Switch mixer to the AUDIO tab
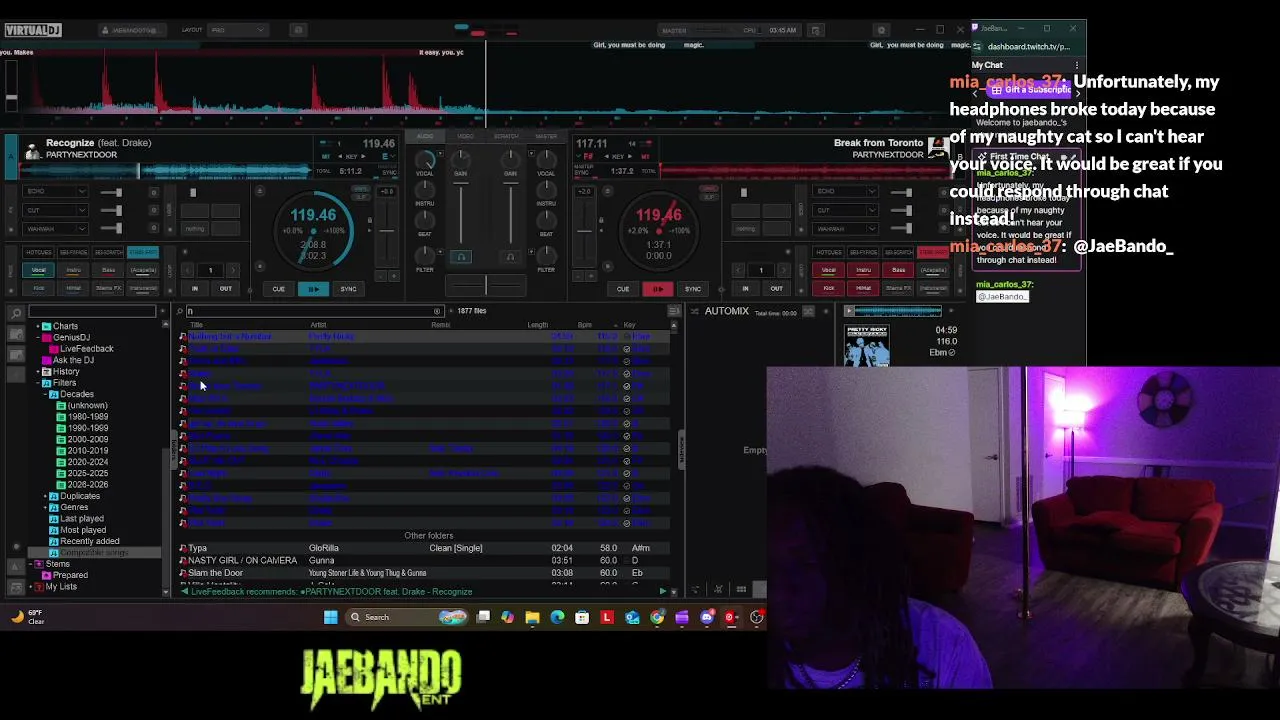This screenshot has height=720, width=1280. tap(425, 136)
